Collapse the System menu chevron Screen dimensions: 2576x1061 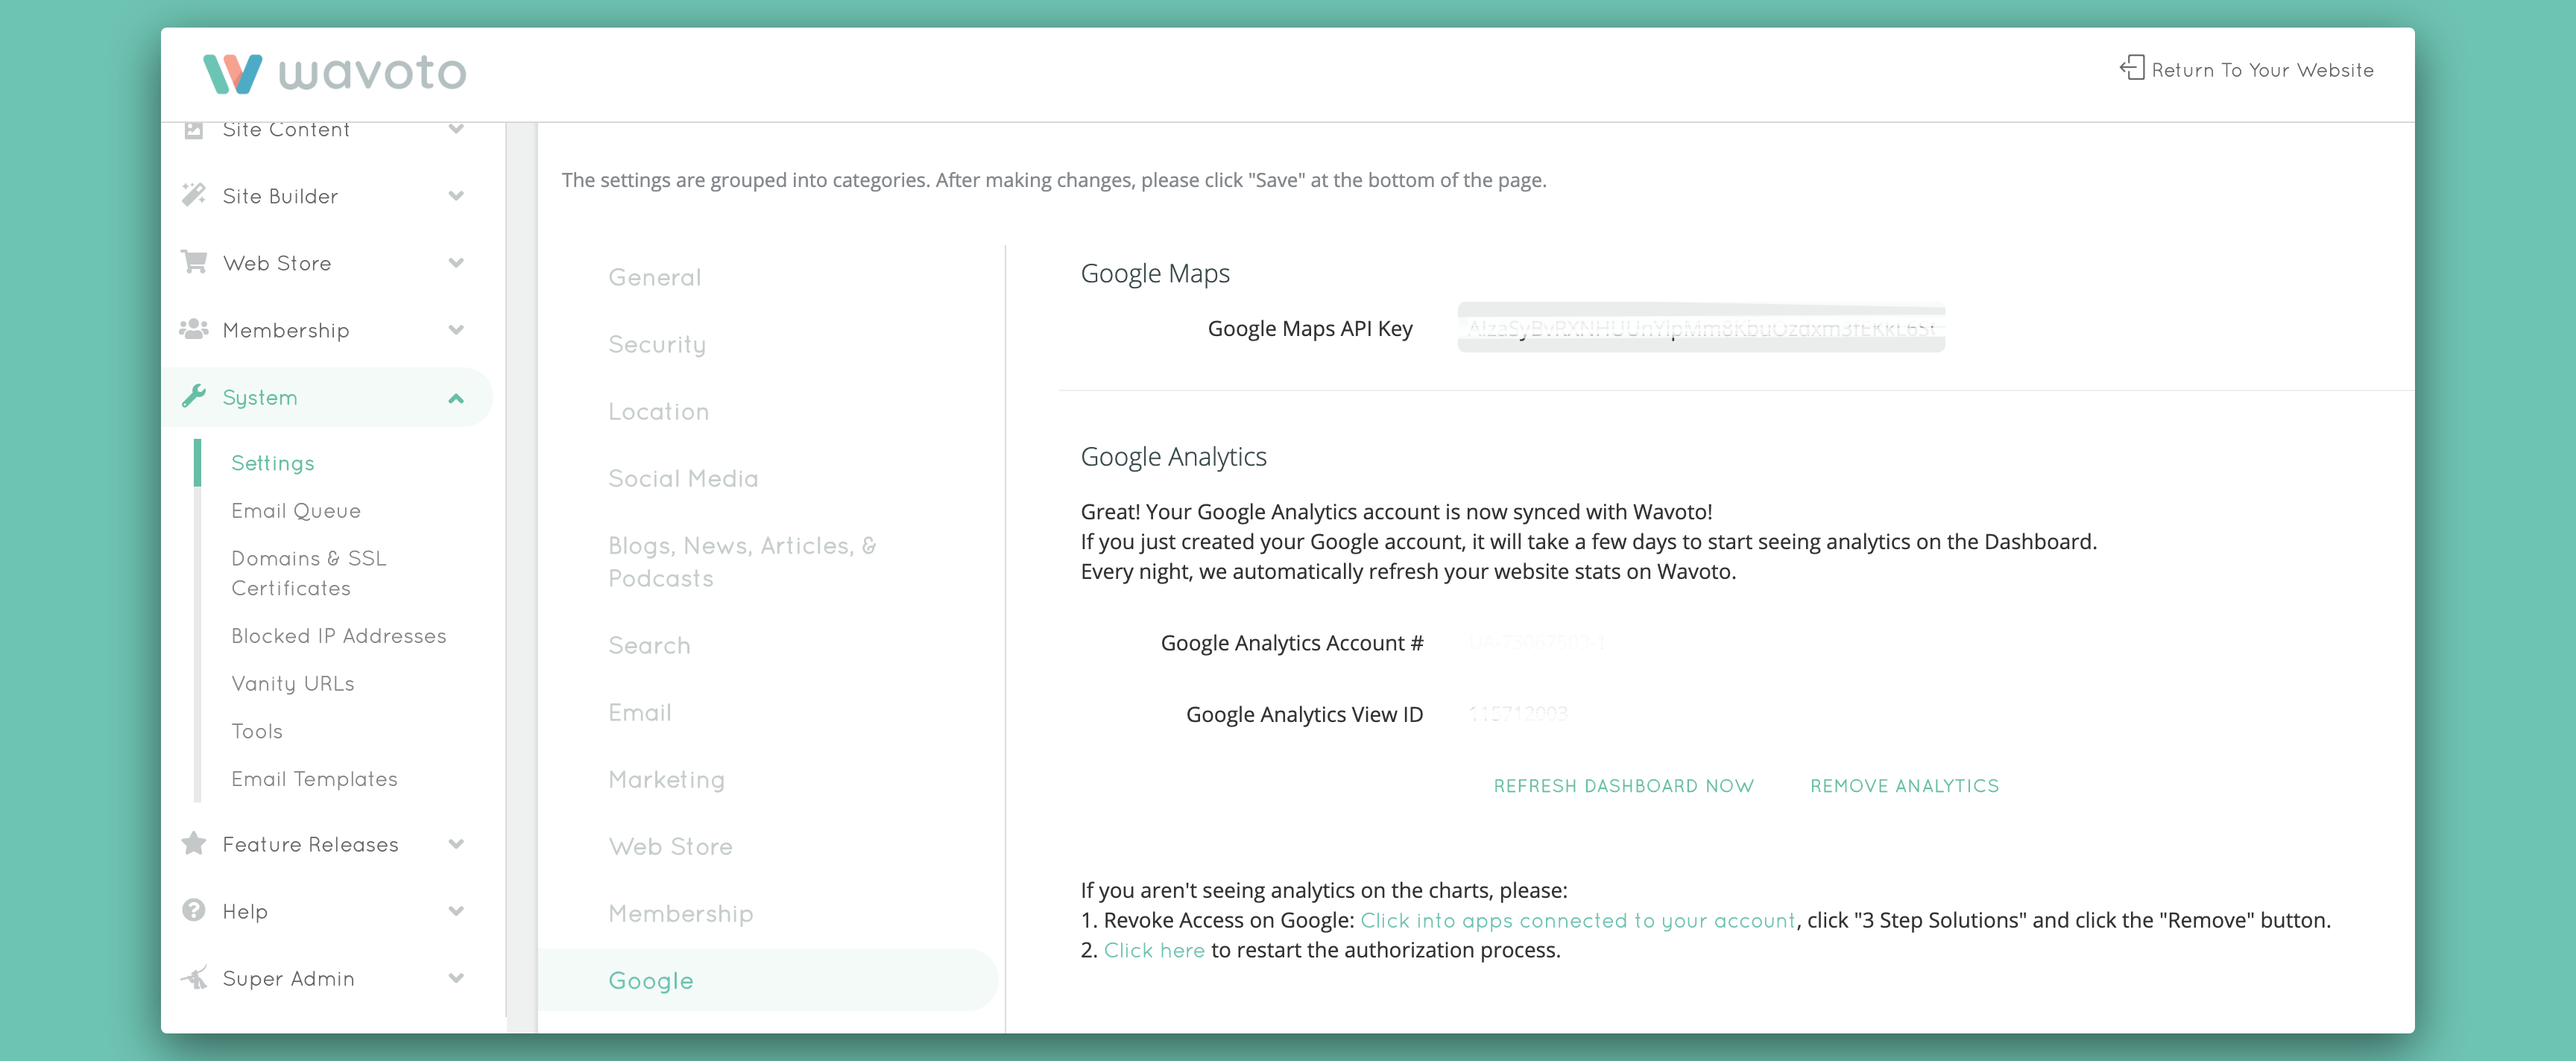456,398
